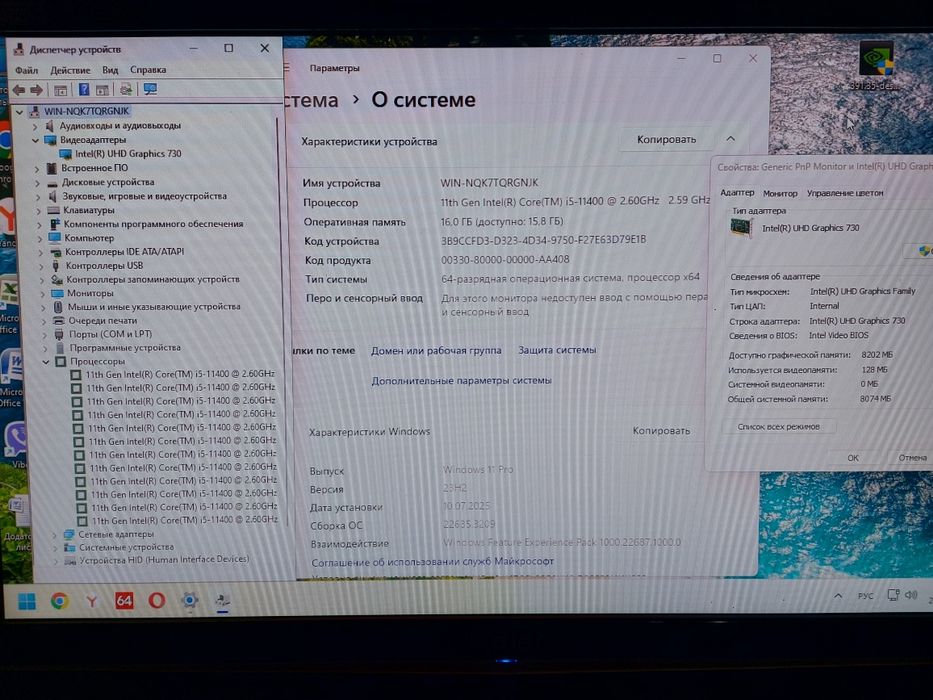933x700 pixels.
Task: Open the Справка menu
Action: coord(148,70)
